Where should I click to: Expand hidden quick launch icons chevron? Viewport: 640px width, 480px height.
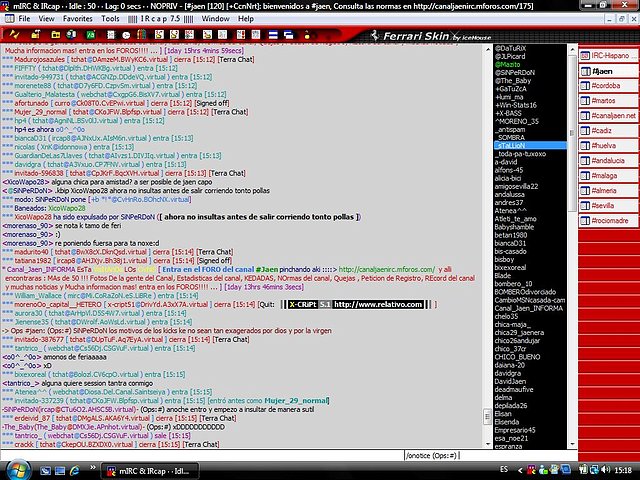93,468
